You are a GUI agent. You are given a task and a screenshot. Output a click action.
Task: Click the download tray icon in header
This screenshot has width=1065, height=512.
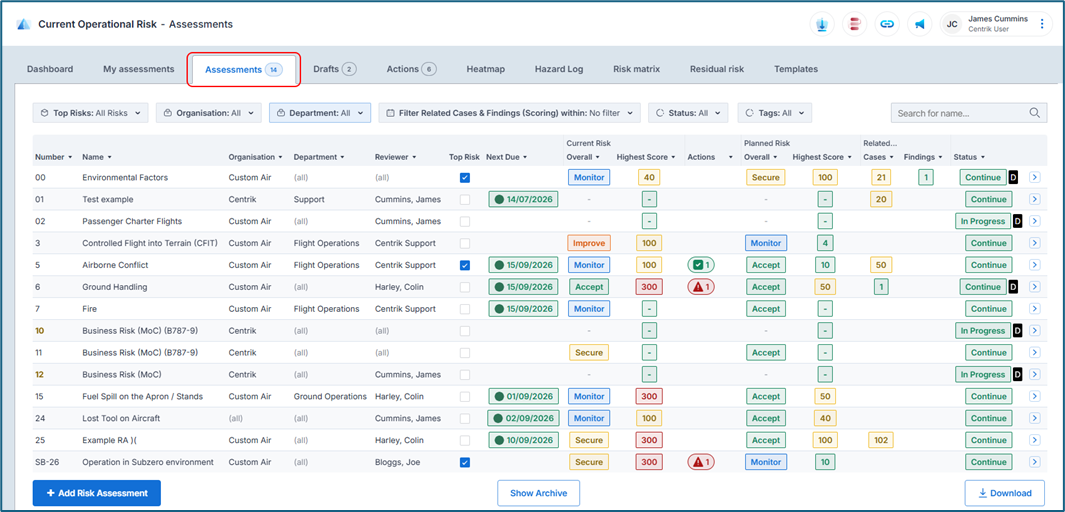coord(822,24)
